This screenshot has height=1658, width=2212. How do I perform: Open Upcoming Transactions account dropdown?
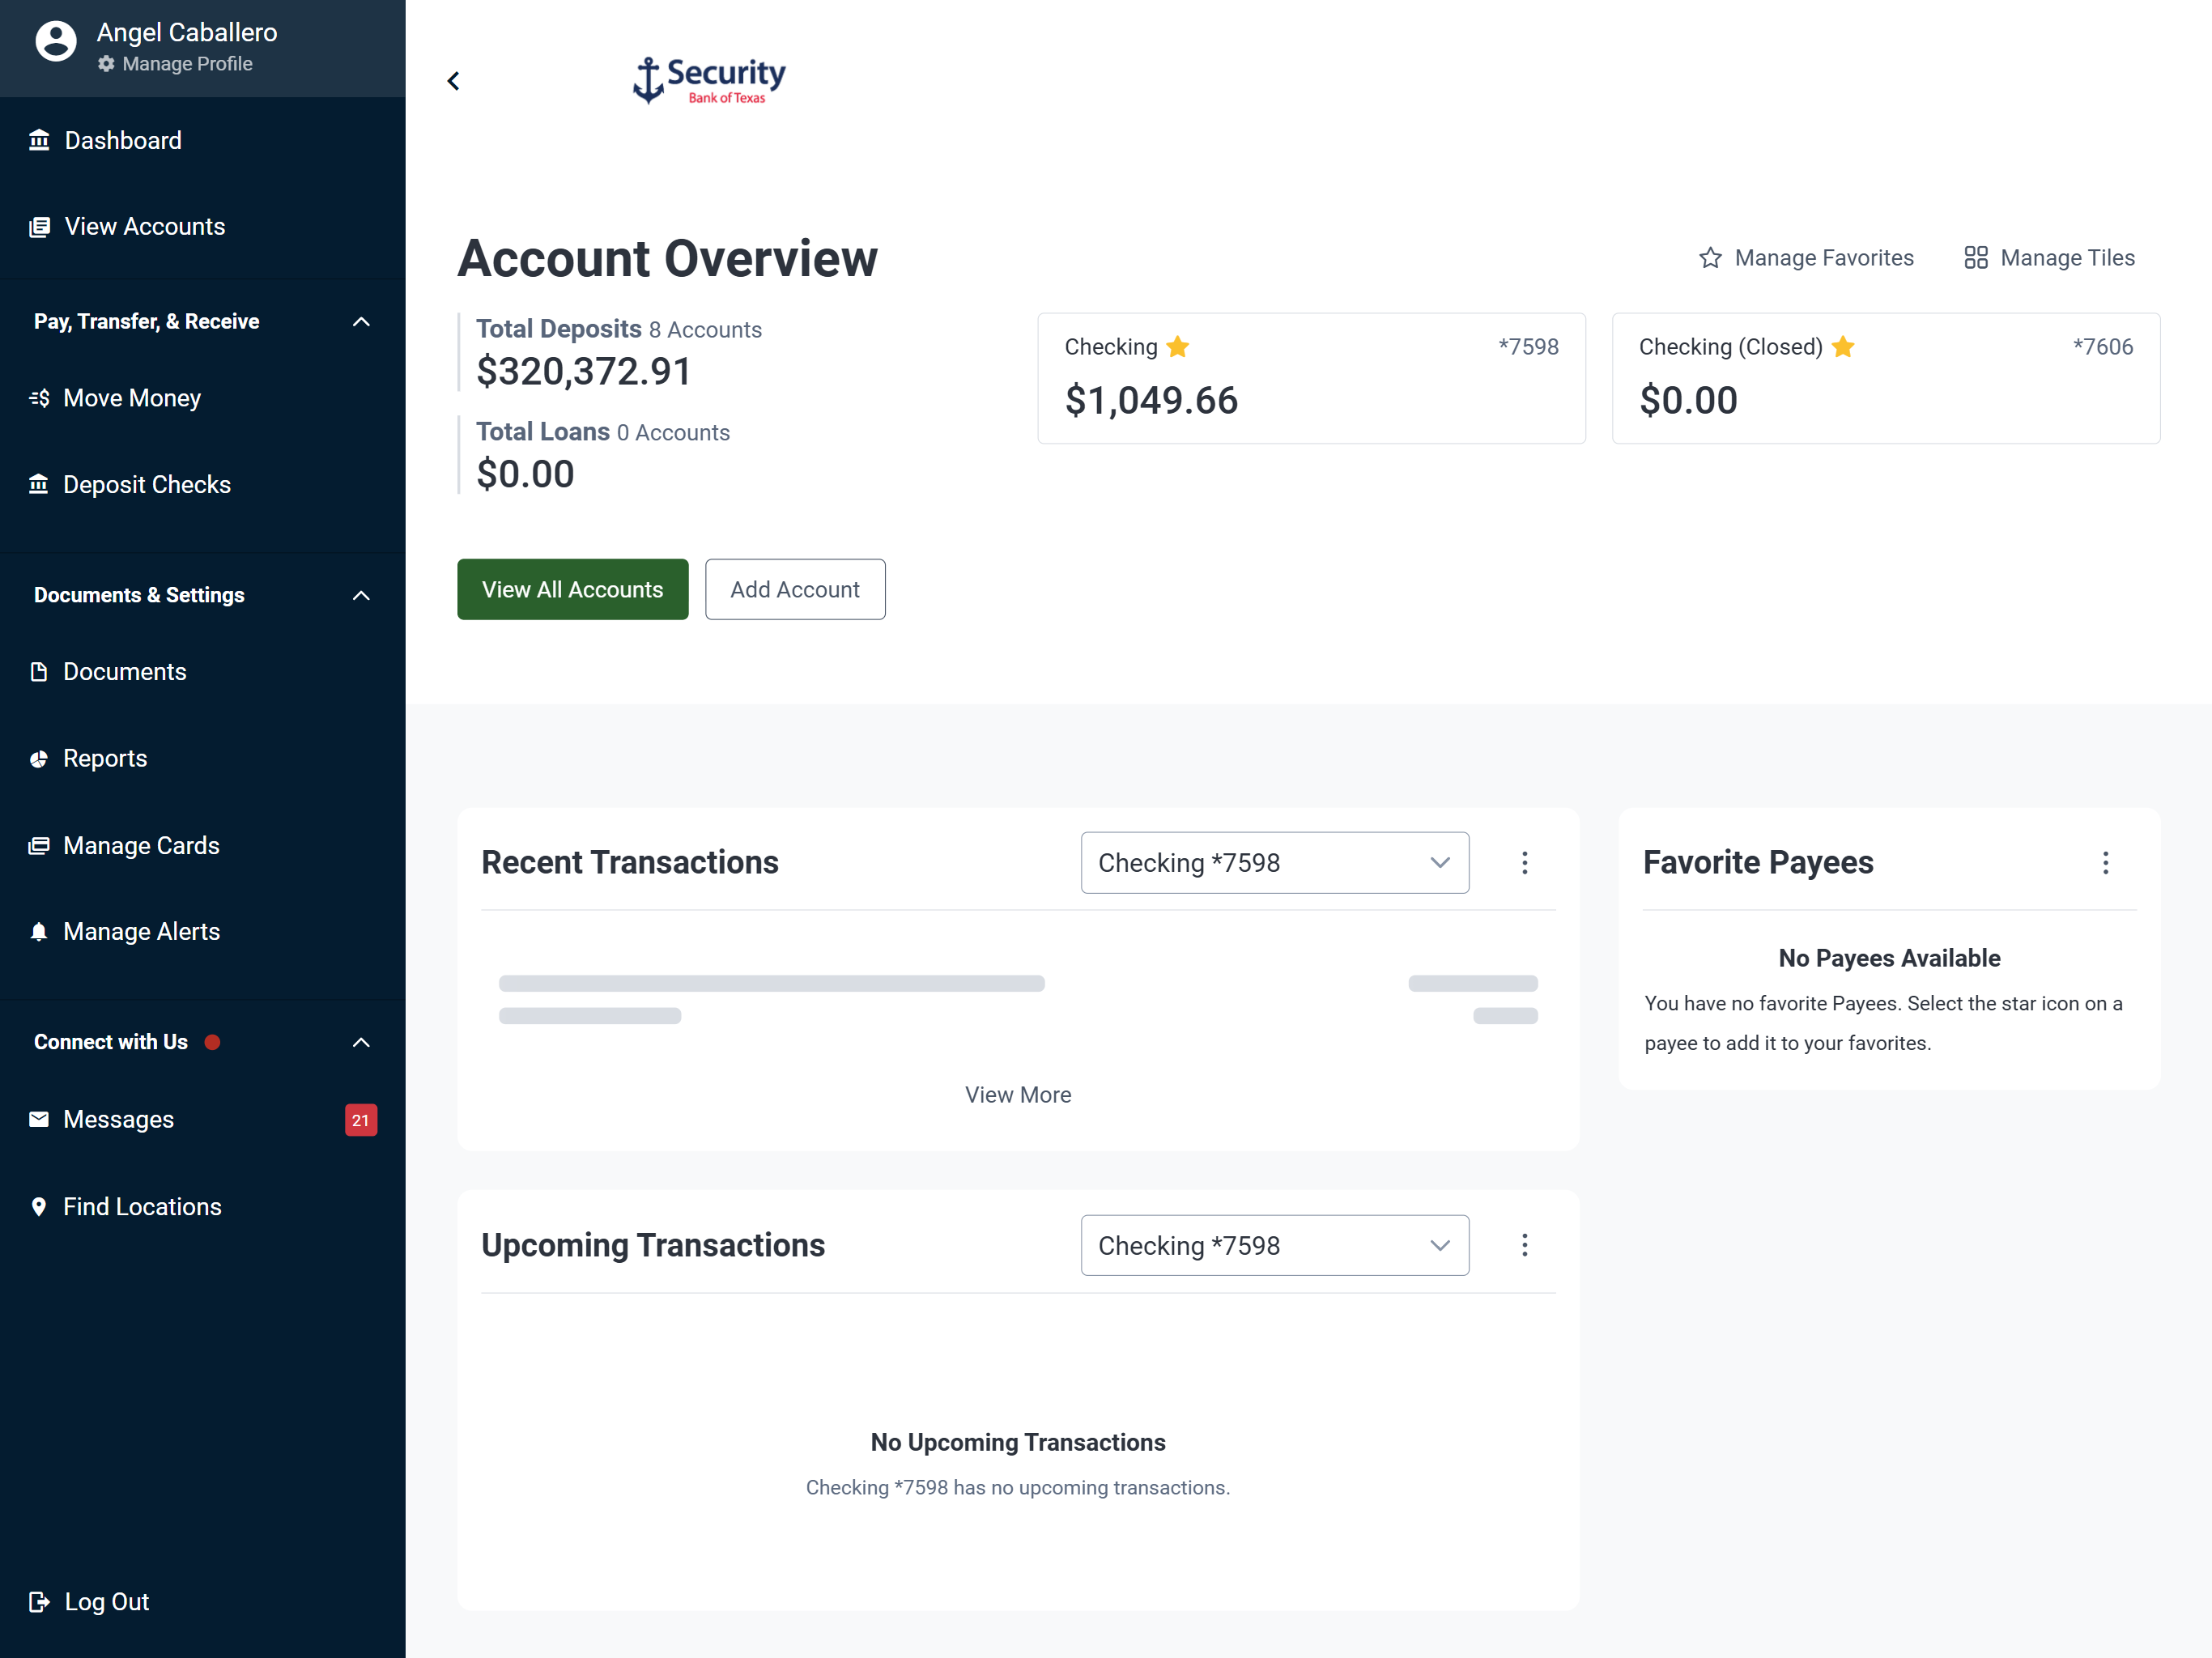coord(1275,1246)
